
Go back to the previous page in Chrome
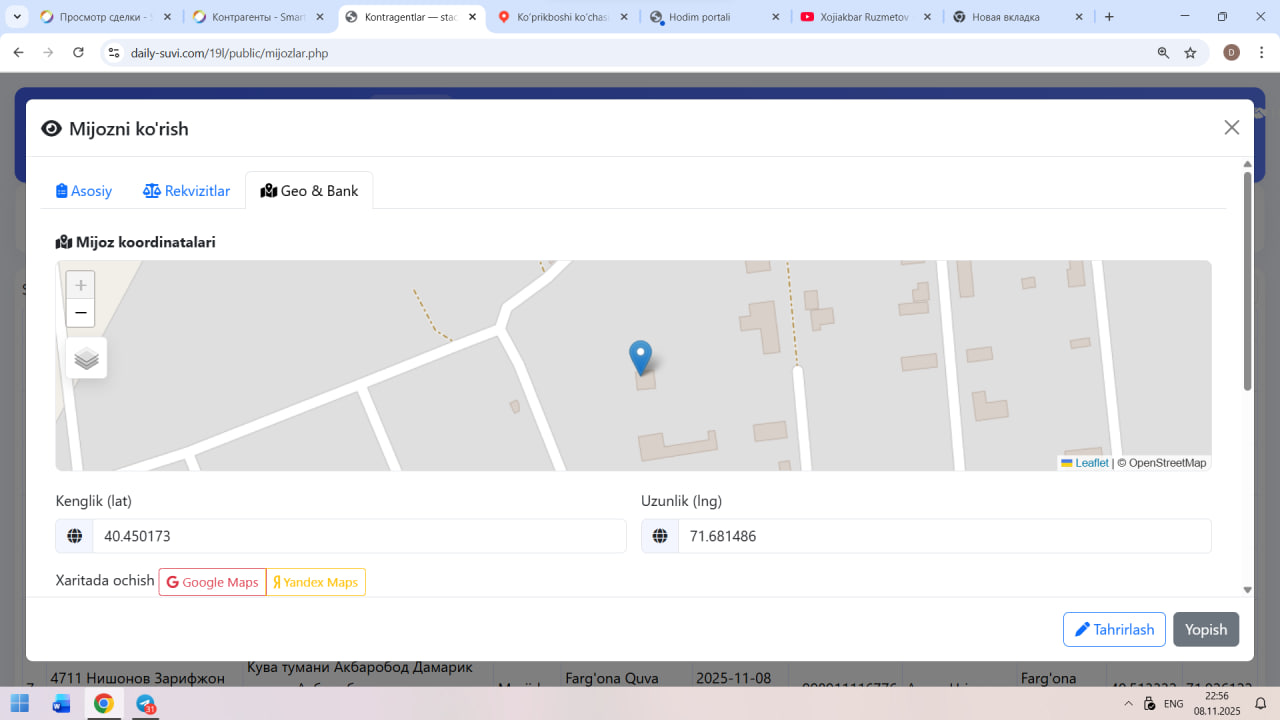click(18, 53)
